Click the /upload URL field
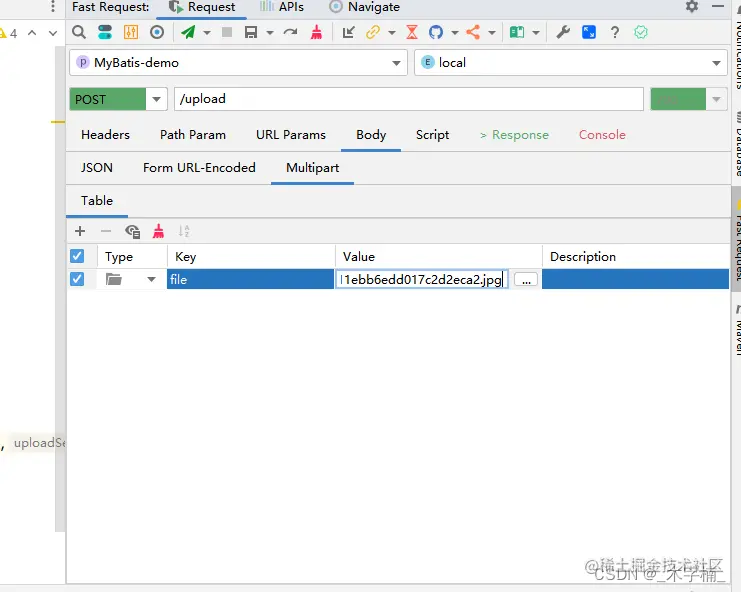 pos(409,99)
